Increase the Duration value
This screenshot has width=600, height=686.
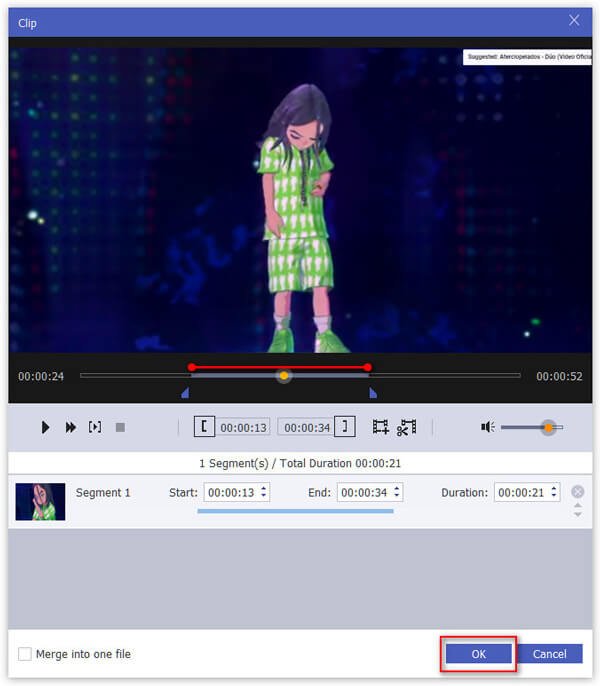coord(554,488)
